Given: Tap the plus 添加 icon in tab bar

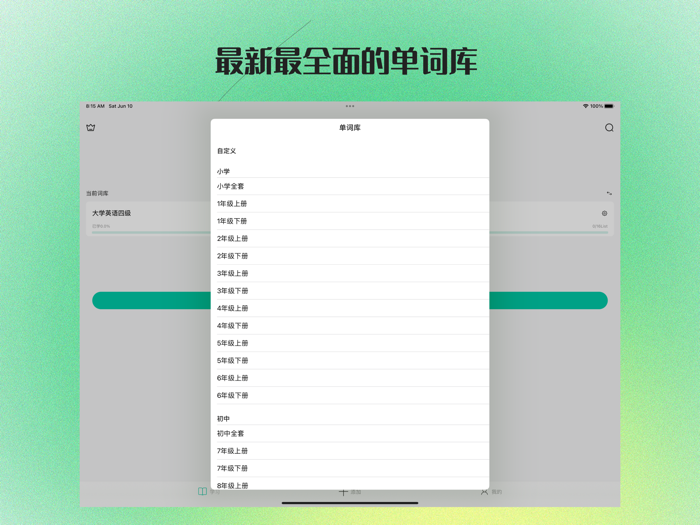Looking at the screenshot, I should 343,492.
